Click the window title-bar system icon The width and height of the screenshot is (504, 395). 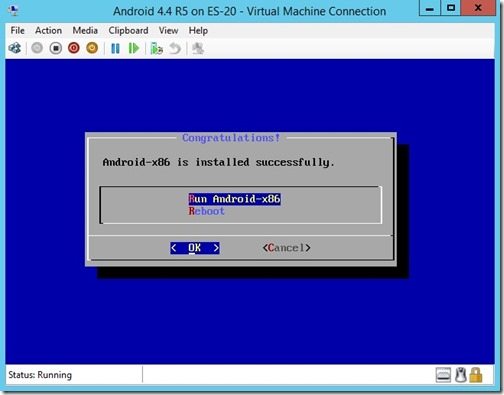click(x=13, y=11)
